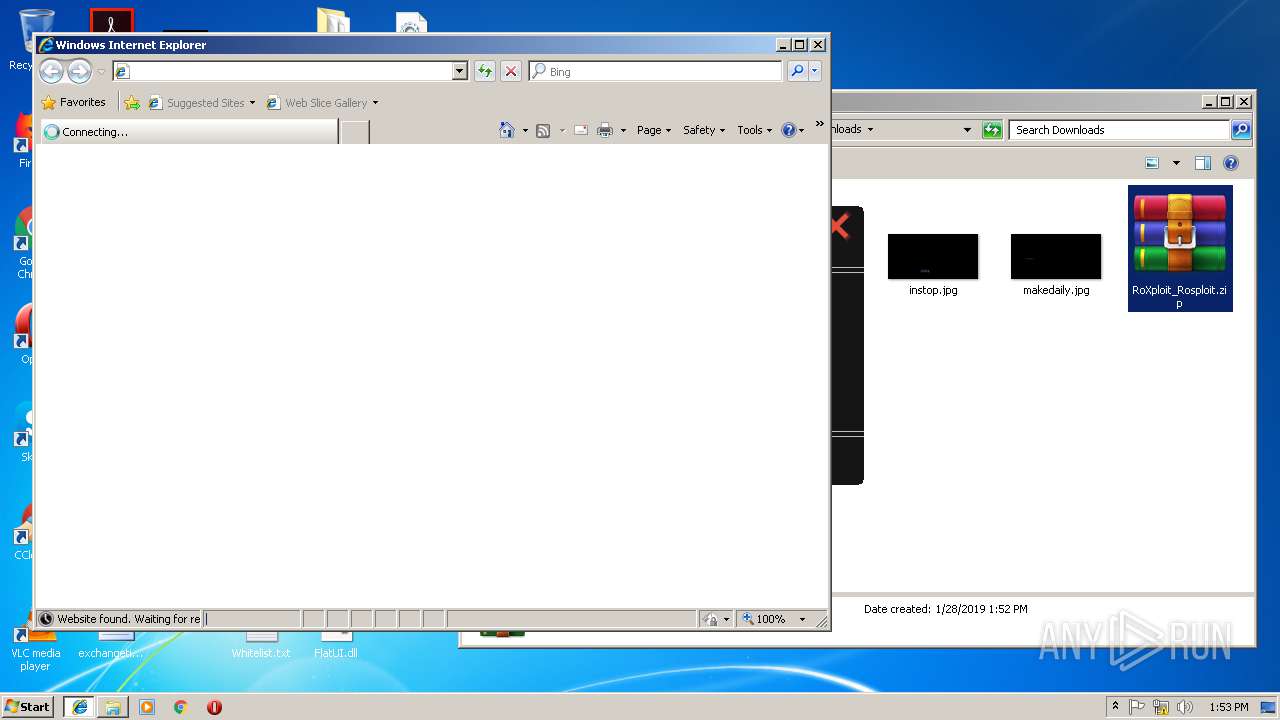This screenshot has height=720, width=1280.
Task: Open search provider options dropdown
Action: [x=815, y=71]
